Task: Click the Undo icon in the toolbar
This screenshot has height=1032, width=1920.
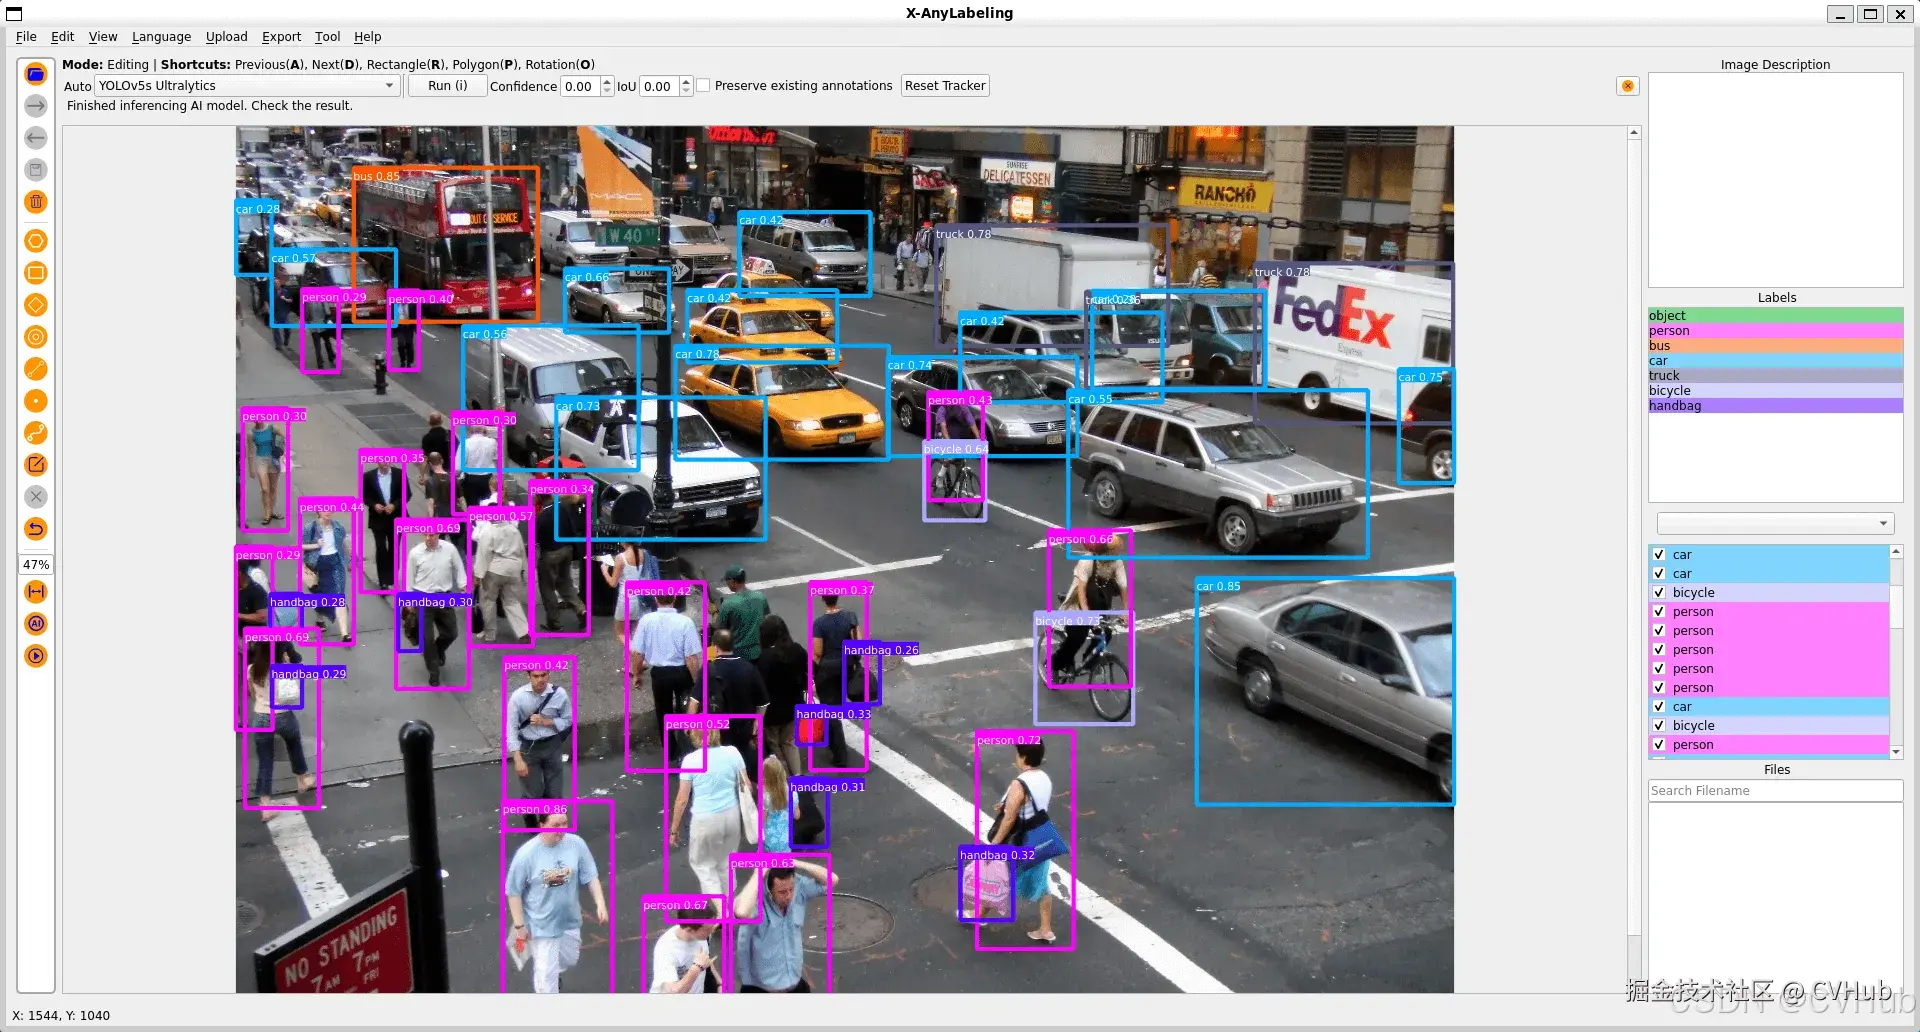Action: click(36, 529)
